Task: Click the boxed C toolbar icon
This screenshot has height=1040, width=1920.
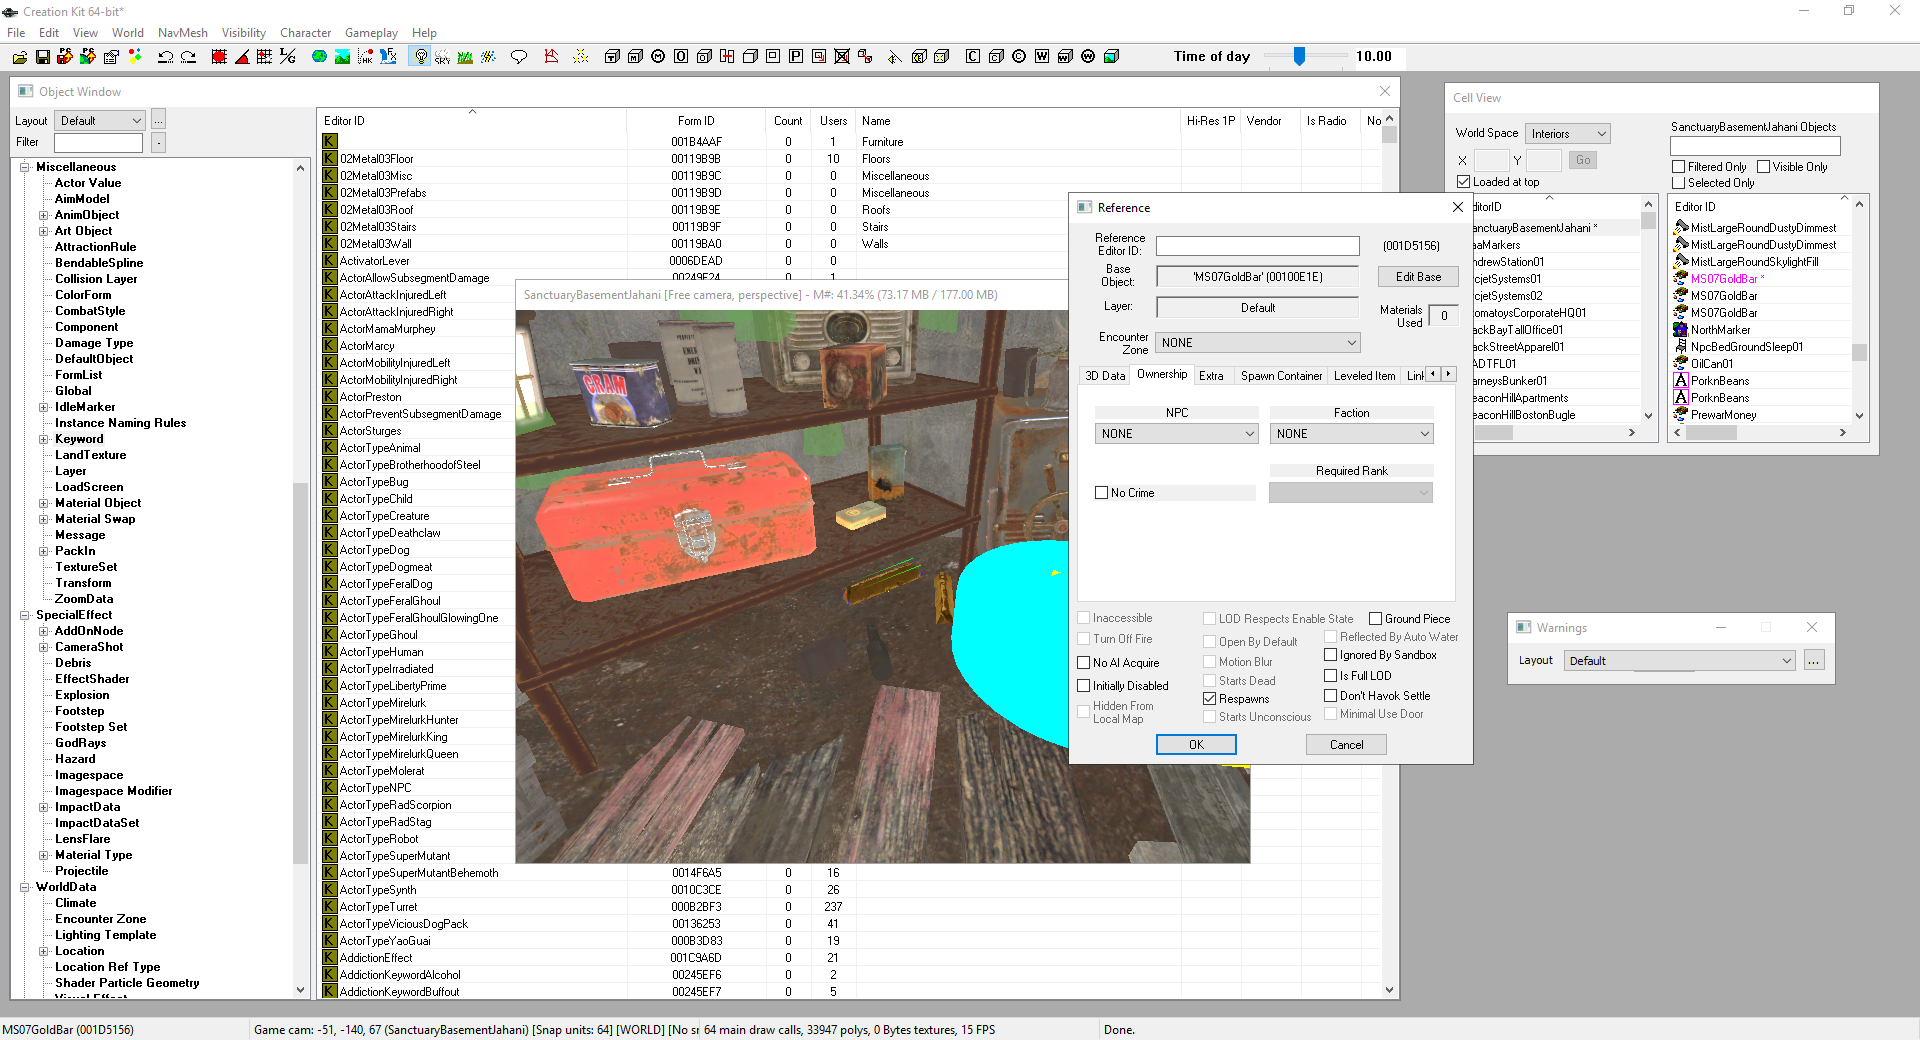Action: coord(973,57)
